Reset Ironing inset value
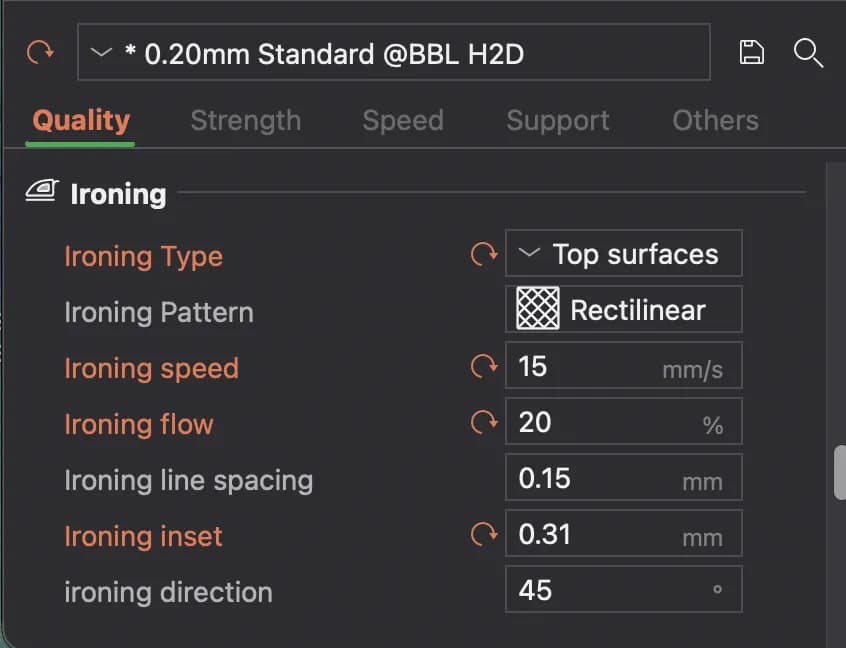The image size is (846, 648). [x=483, y=534]
